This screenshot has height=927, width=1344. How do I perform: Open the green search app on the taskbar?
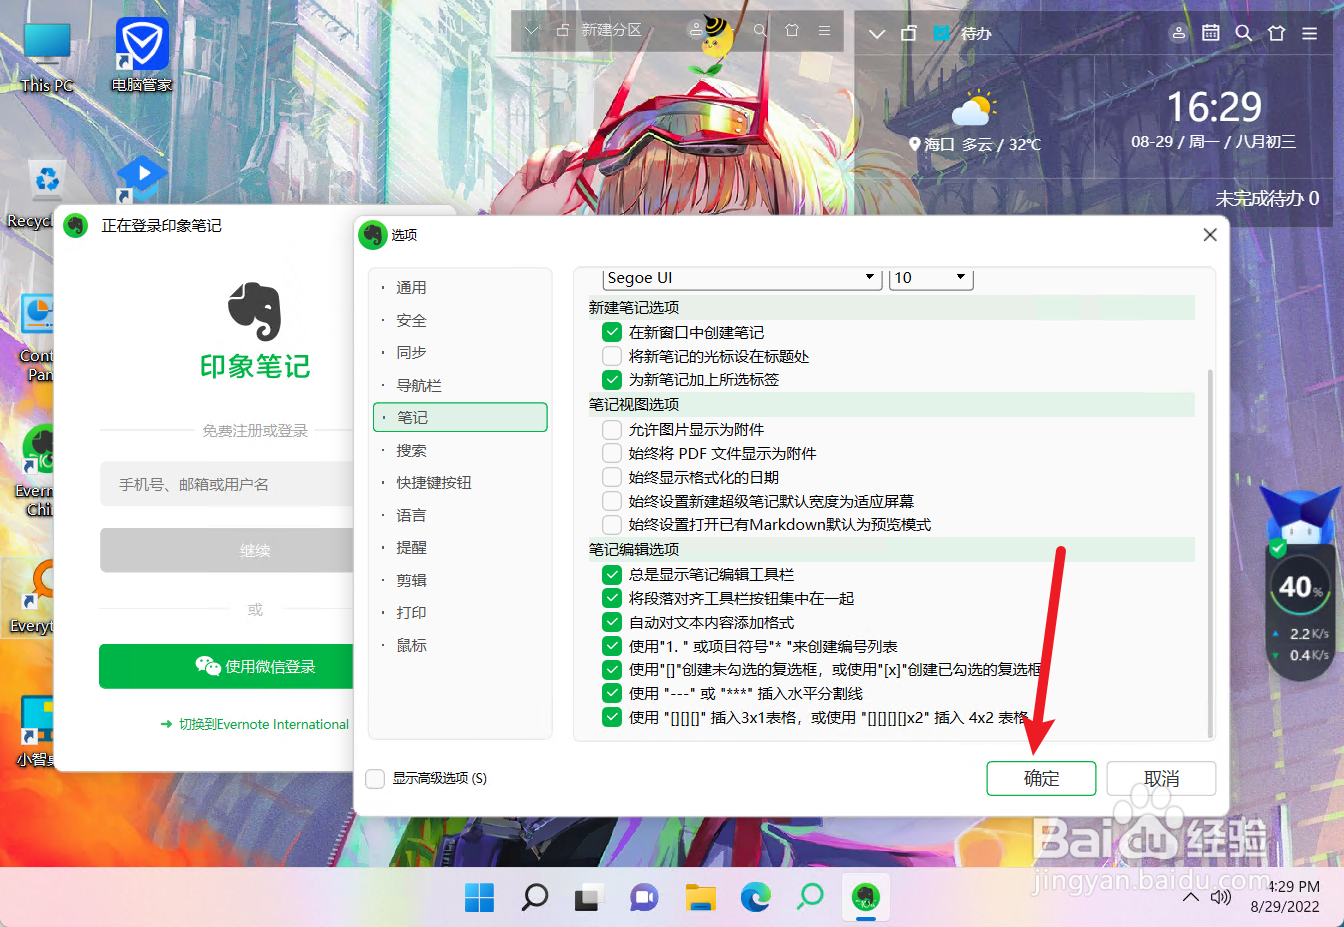point(811,897)
